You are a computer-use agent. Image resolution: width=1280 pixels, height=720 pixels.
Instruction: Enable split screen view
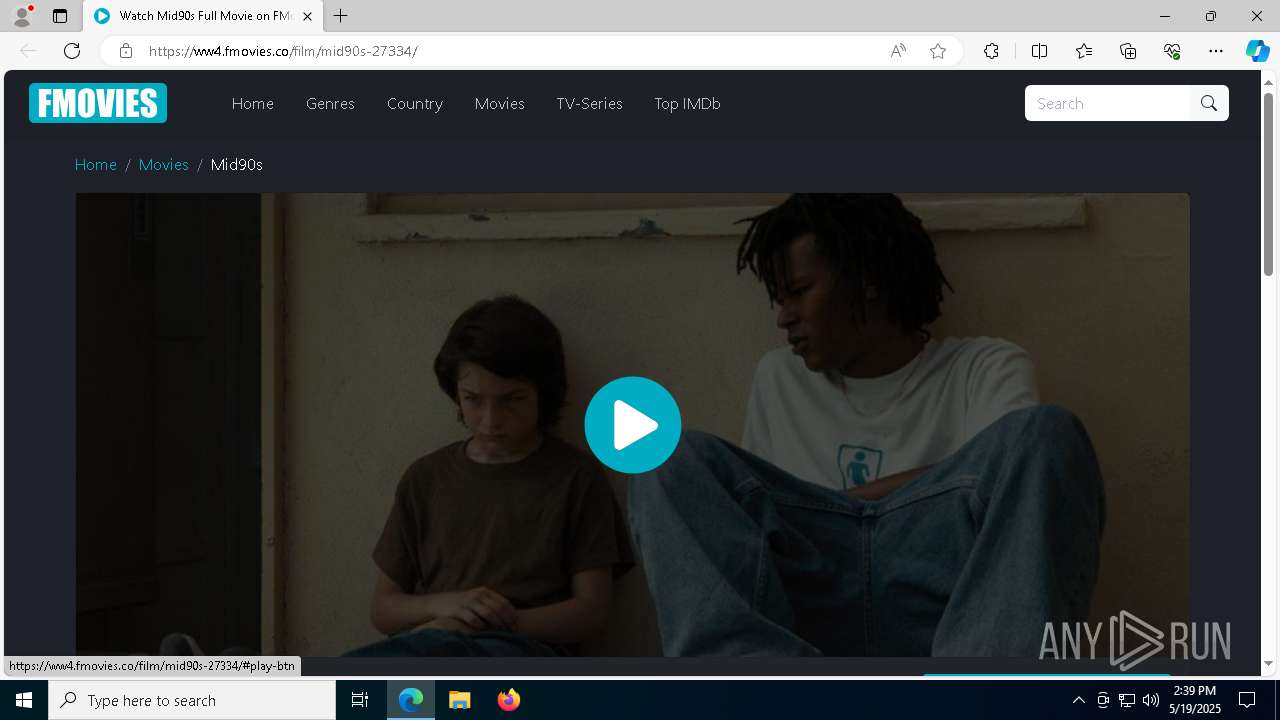point(1039,51)
